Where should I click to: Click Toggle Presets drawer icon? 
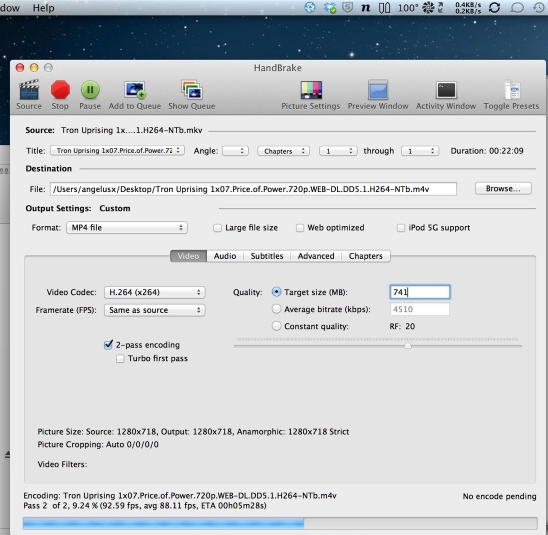click(512, 90)
